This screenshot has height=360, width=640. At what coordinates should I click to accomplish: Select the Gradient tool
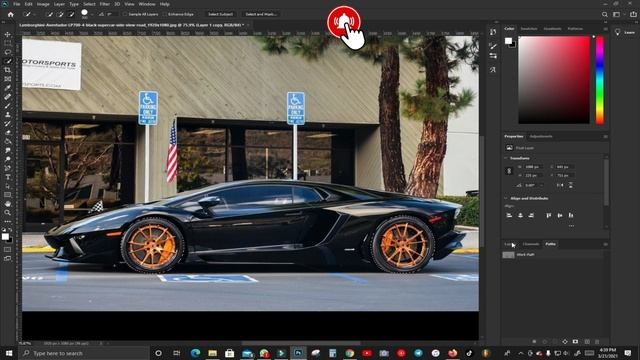point(7,141)
